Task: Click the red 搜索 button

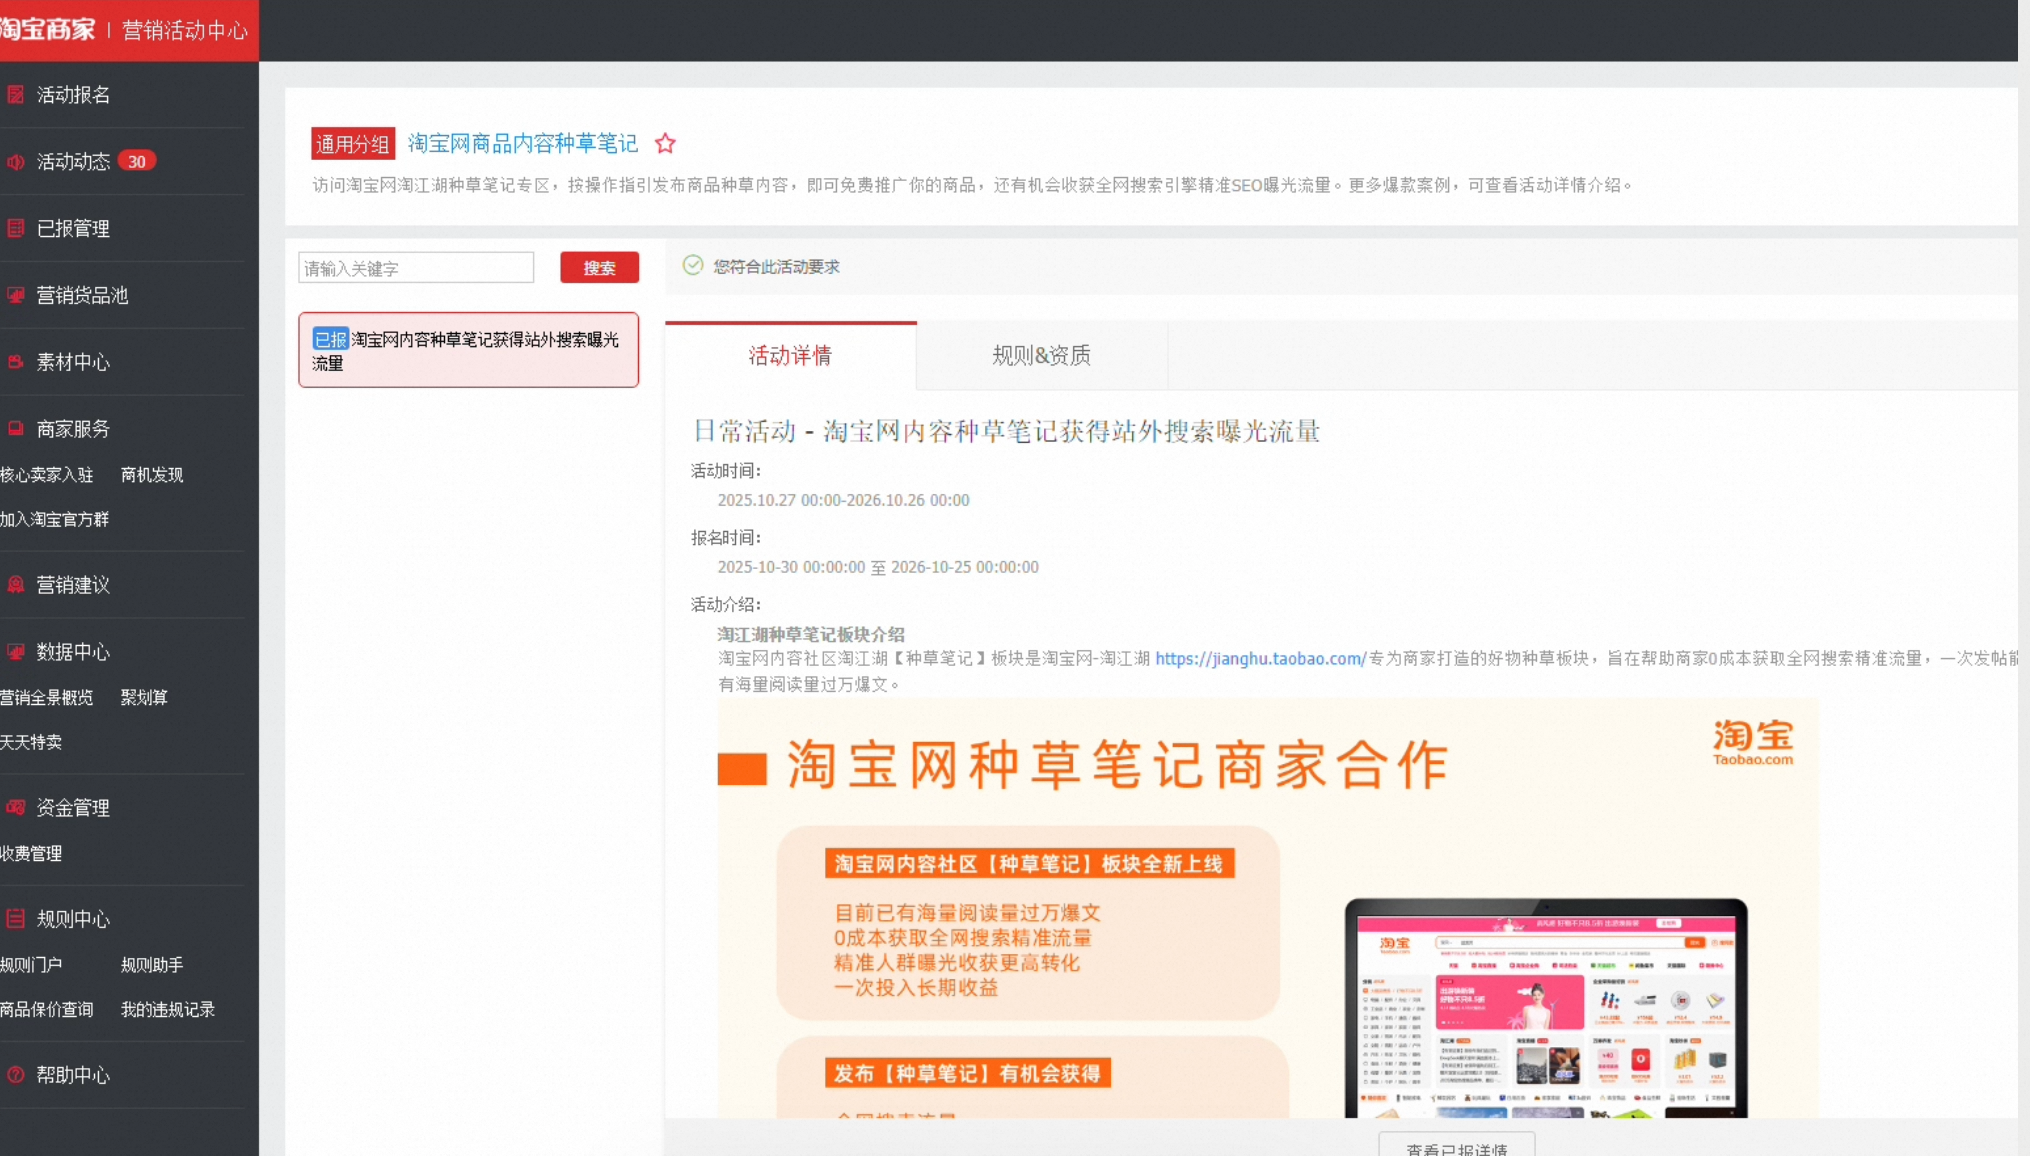Action: tap(599, 268)
